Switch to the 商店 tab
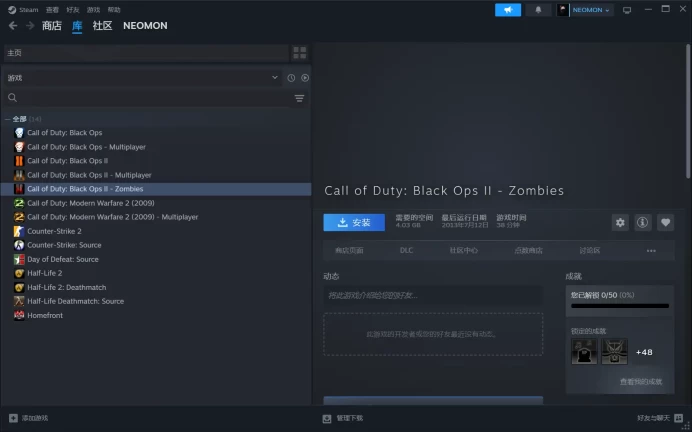This screenshot has height=432, width=692. tap(52, 26)
